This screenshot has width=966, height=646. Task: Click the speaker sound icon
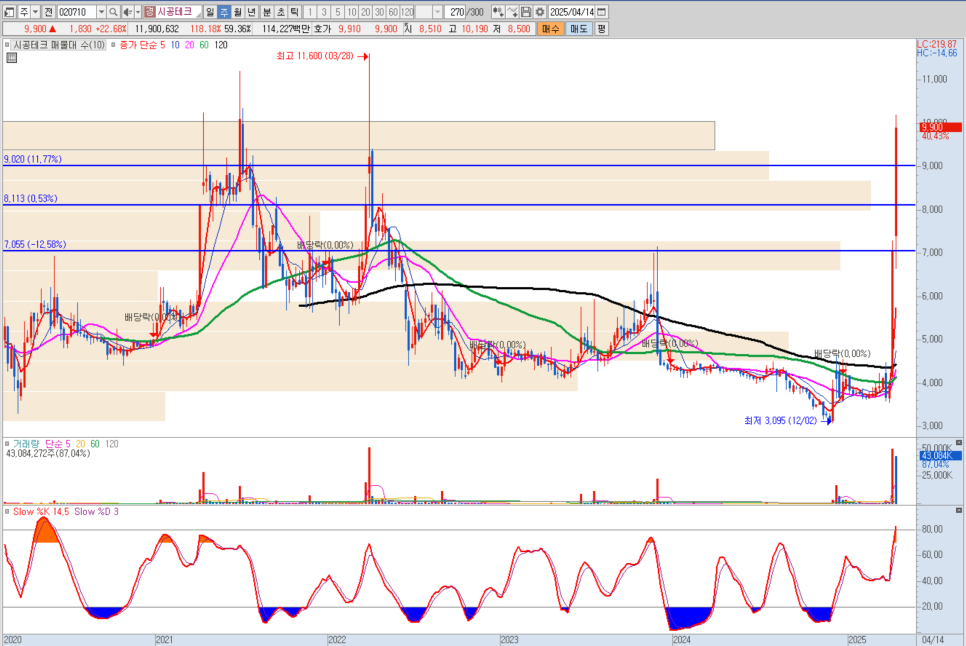tap(127, 12)
